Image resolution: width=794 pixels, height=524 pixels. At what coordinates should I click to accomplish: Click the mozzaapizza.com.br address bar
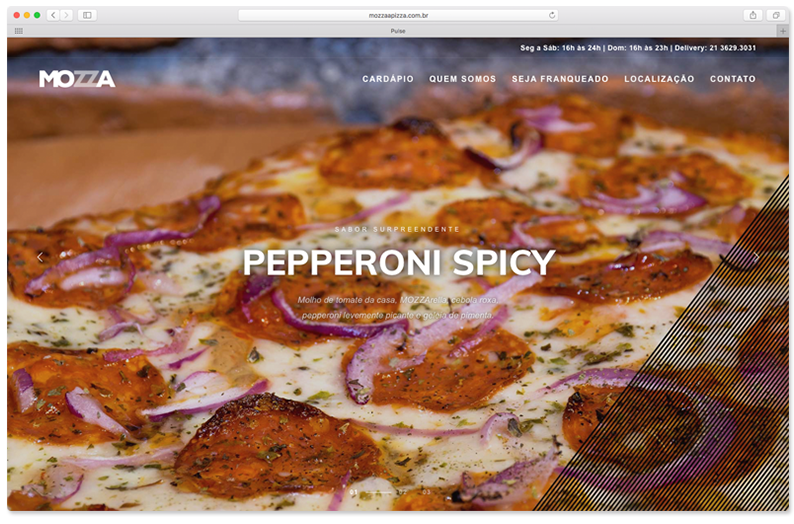pyautogui.click(x=397, y=15)
